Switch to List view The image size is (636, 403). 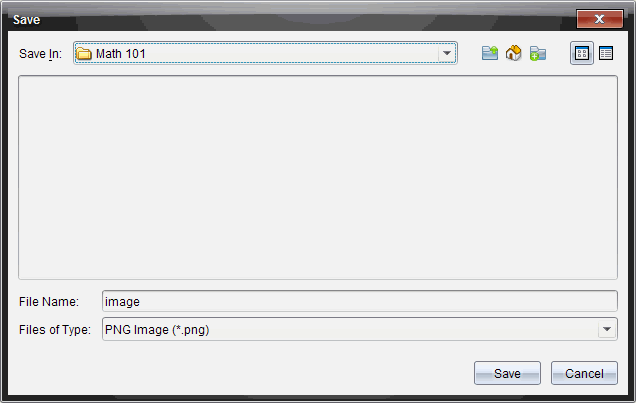[581, 54]
